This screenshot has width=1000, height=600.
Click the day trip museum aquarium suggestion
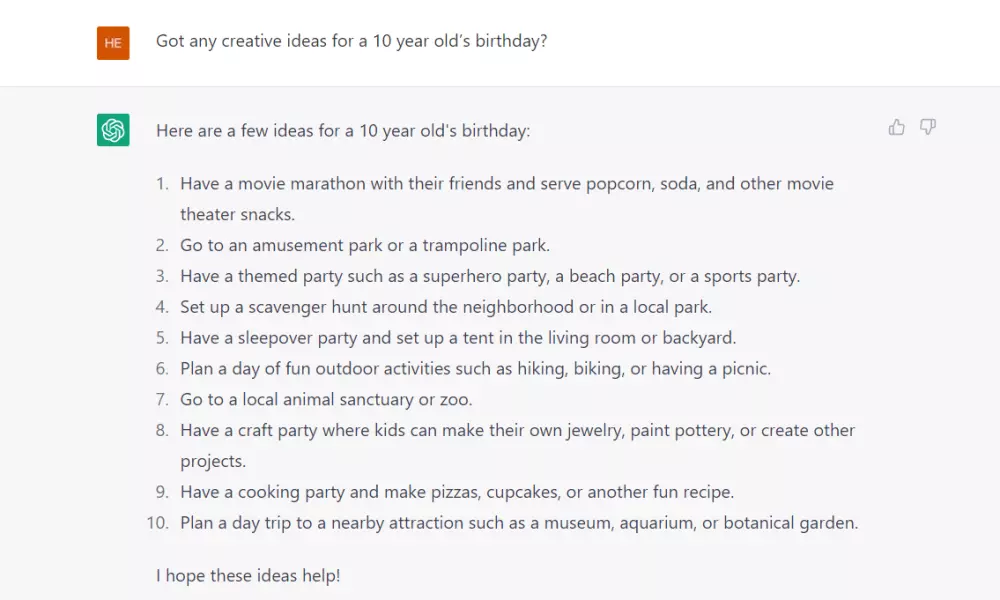coord(519,523)
